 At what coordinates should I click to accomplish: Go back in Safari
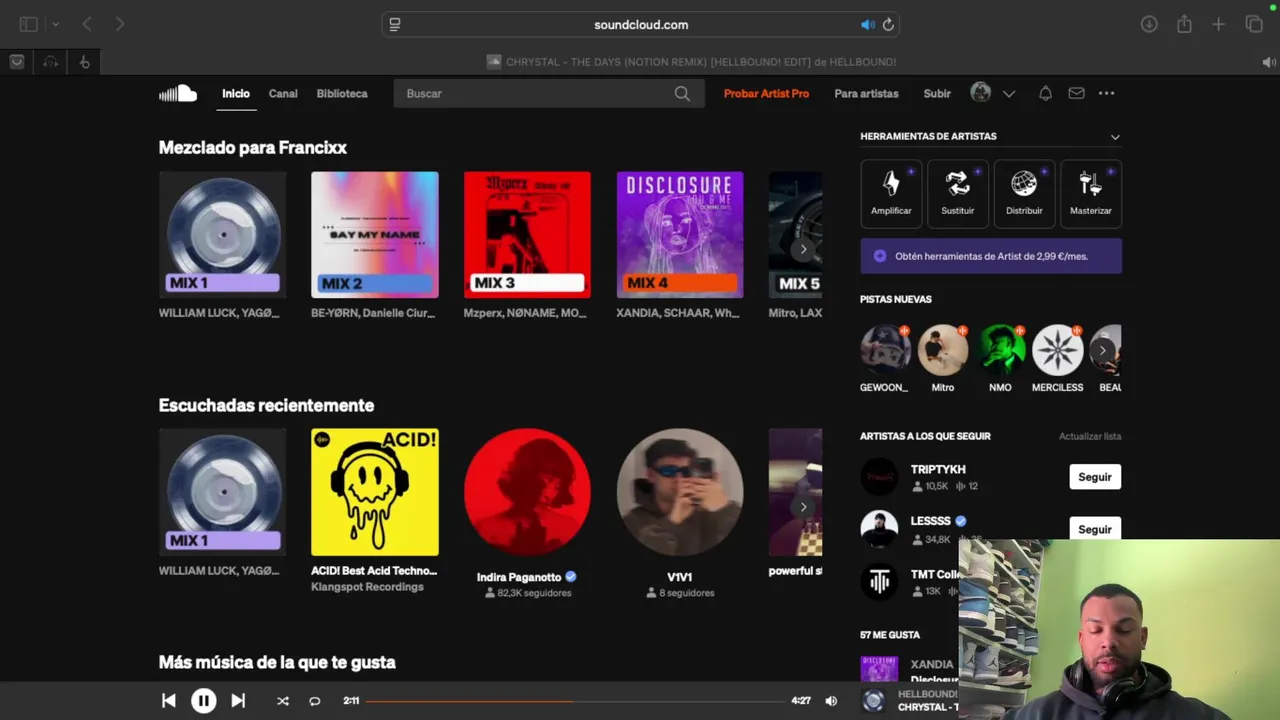pyautogui.click(x=87, y=24)
